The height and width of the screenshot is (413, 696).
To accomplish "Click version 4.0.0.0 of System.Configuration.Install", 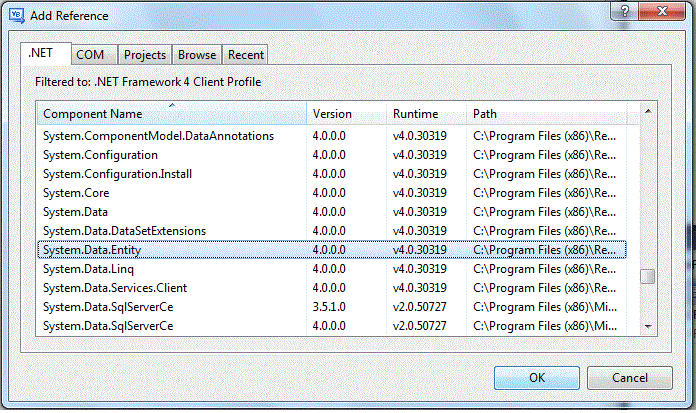I will [x=329, y=174].
